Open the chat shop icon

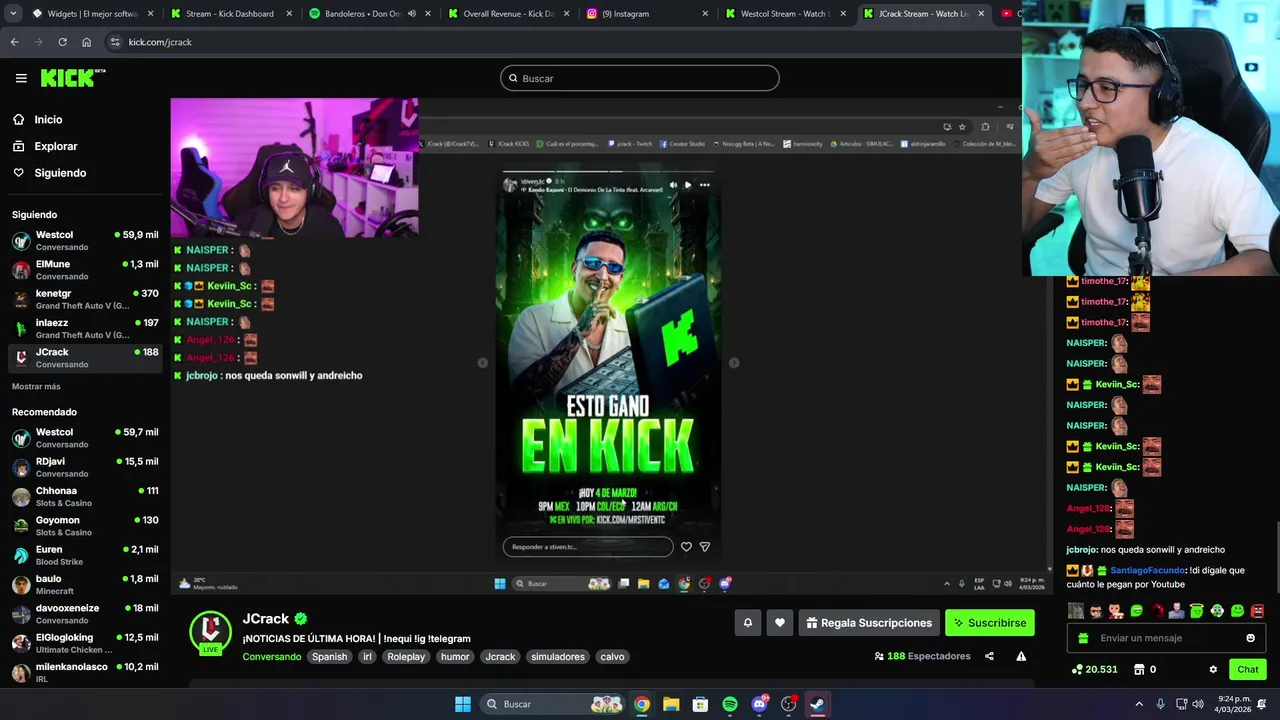(x=1138, y=669)
